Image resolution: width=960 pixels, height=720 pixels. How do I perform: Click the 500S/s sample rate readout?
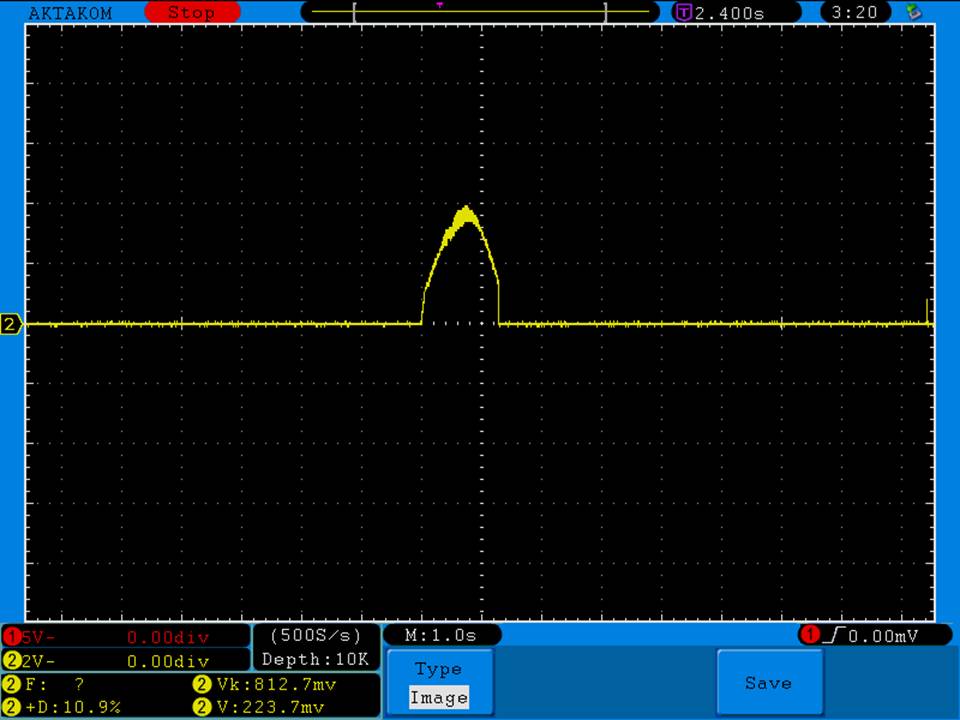coord(316,635)
